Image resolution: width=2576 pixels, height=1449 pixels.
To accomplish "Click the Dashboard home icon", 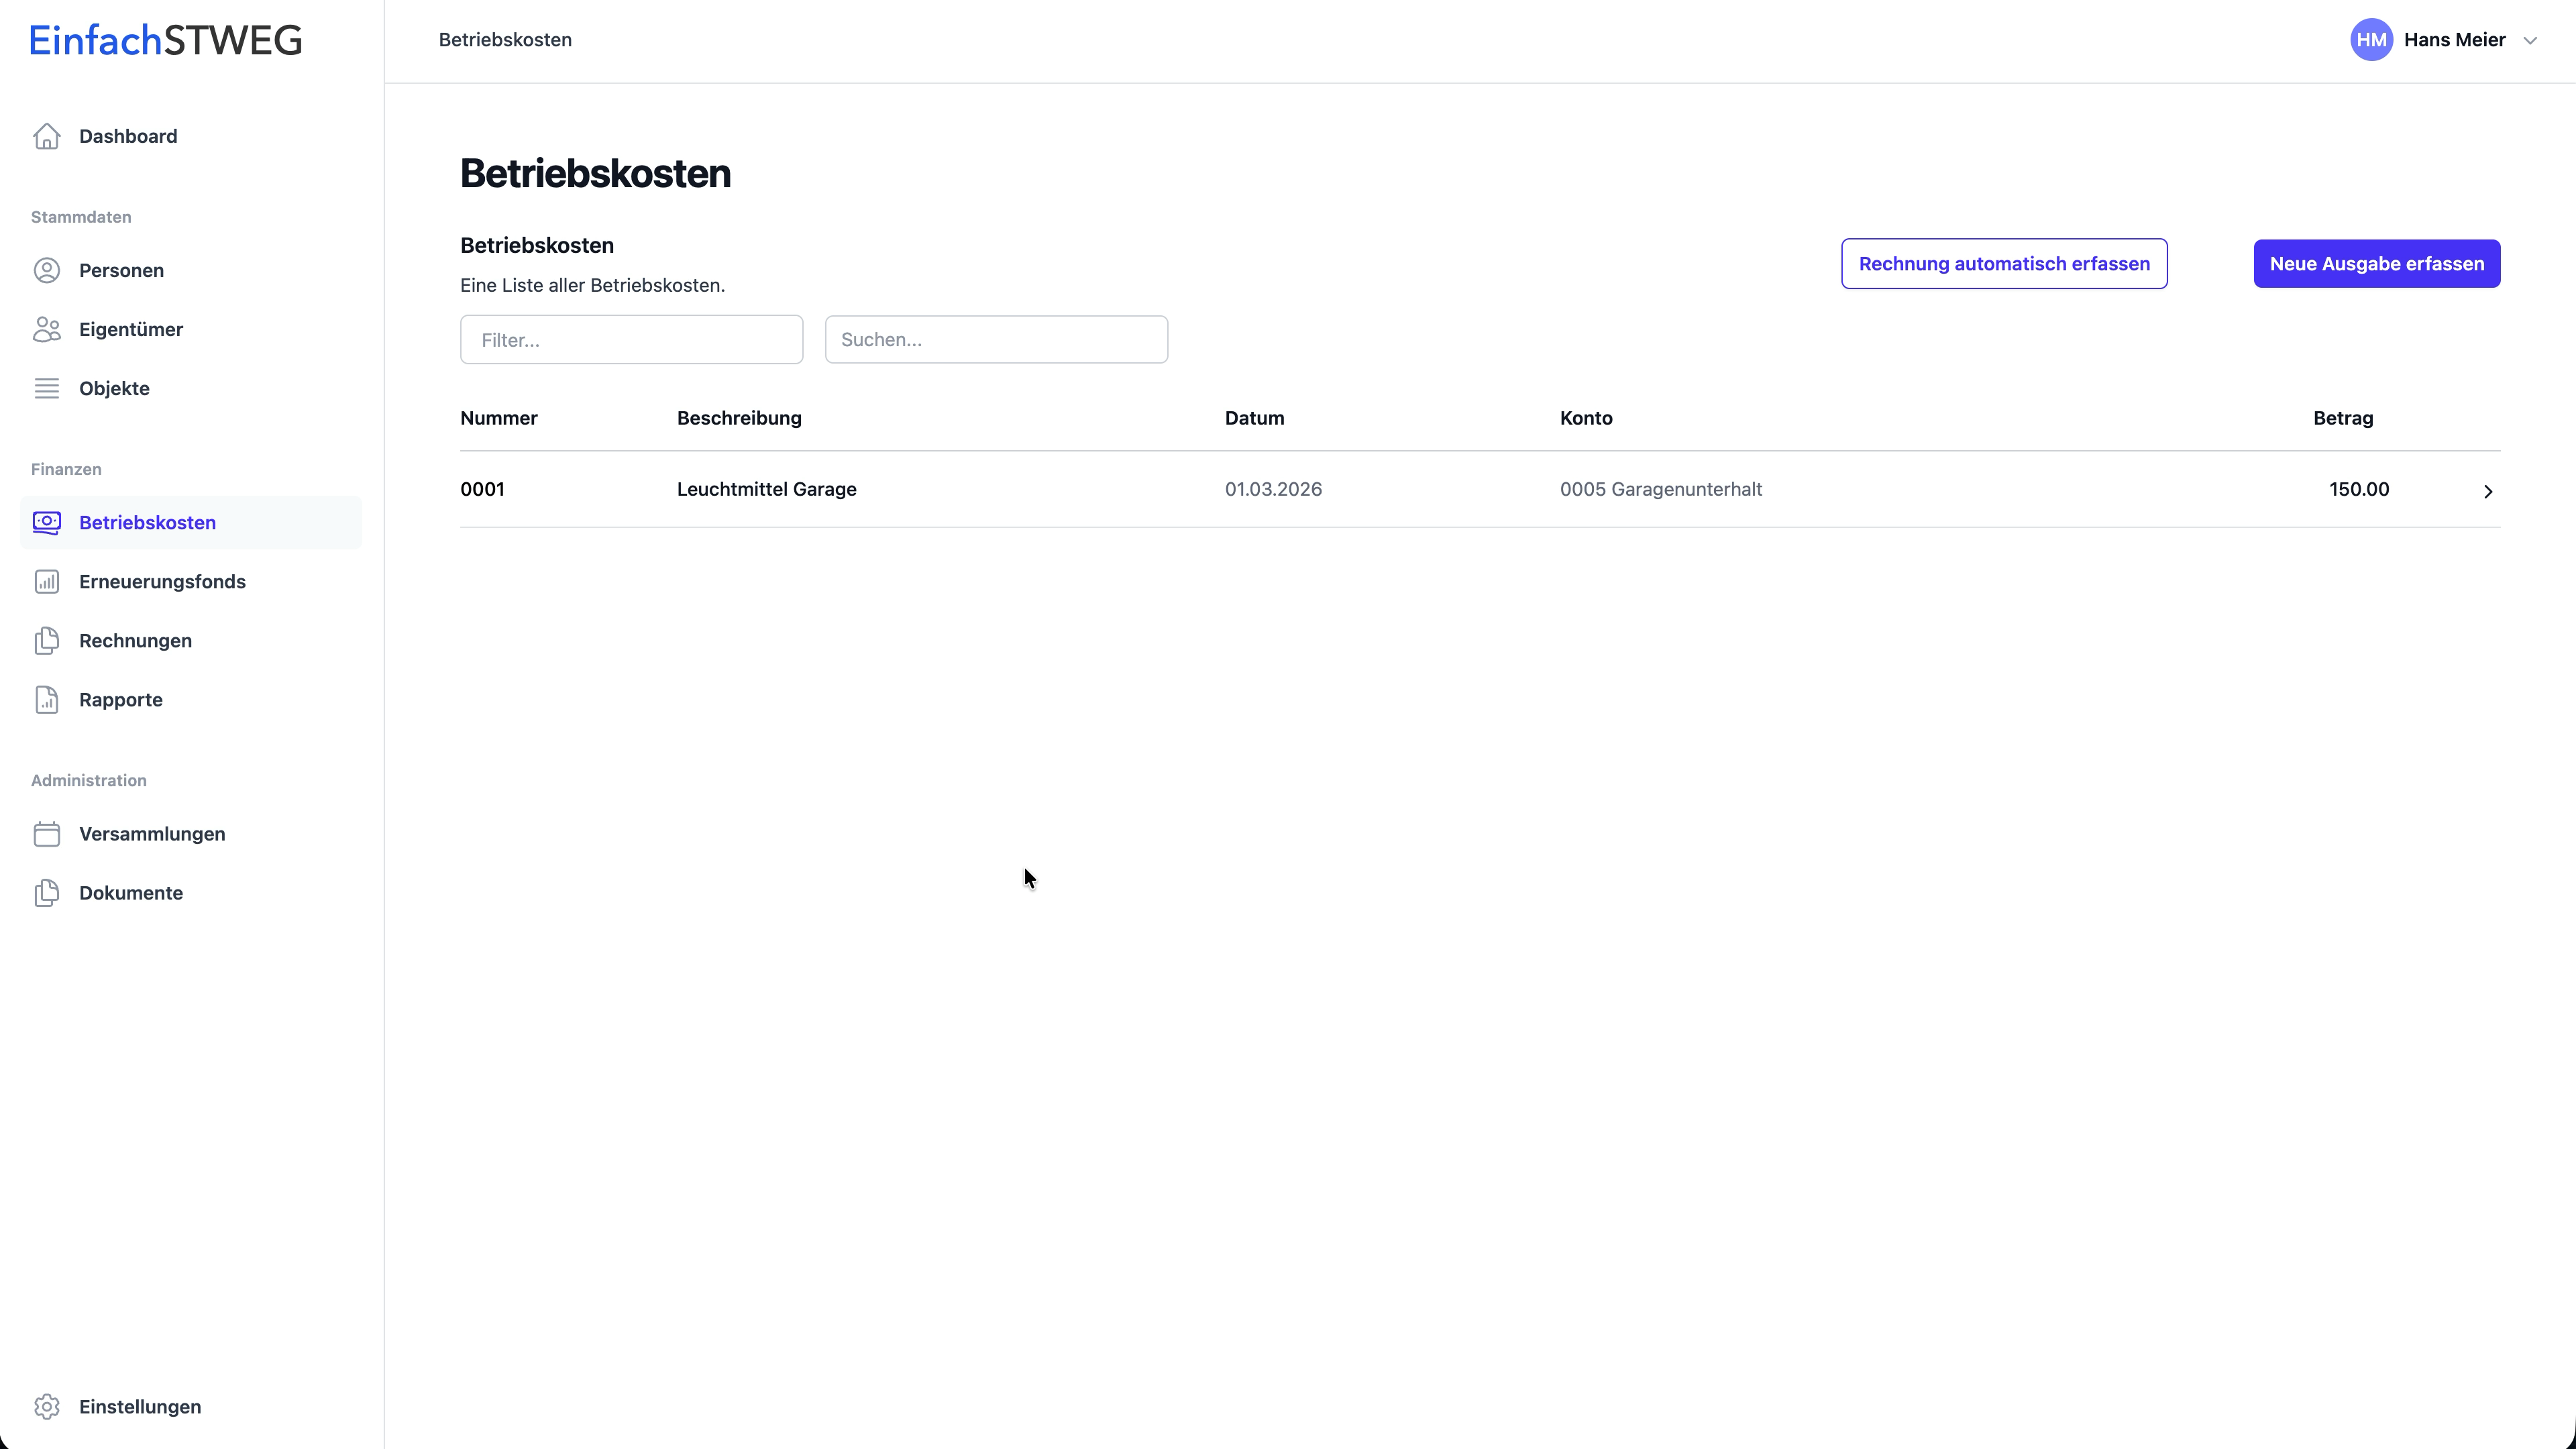I will pyautogui.click(x=47, y=136).
